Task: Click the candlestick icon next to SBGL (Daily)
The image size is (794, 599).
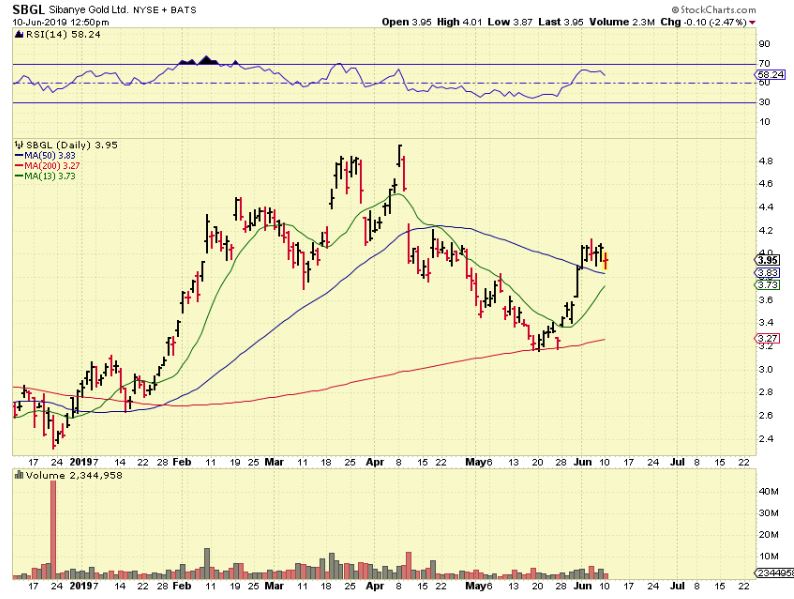Action: 20,145
